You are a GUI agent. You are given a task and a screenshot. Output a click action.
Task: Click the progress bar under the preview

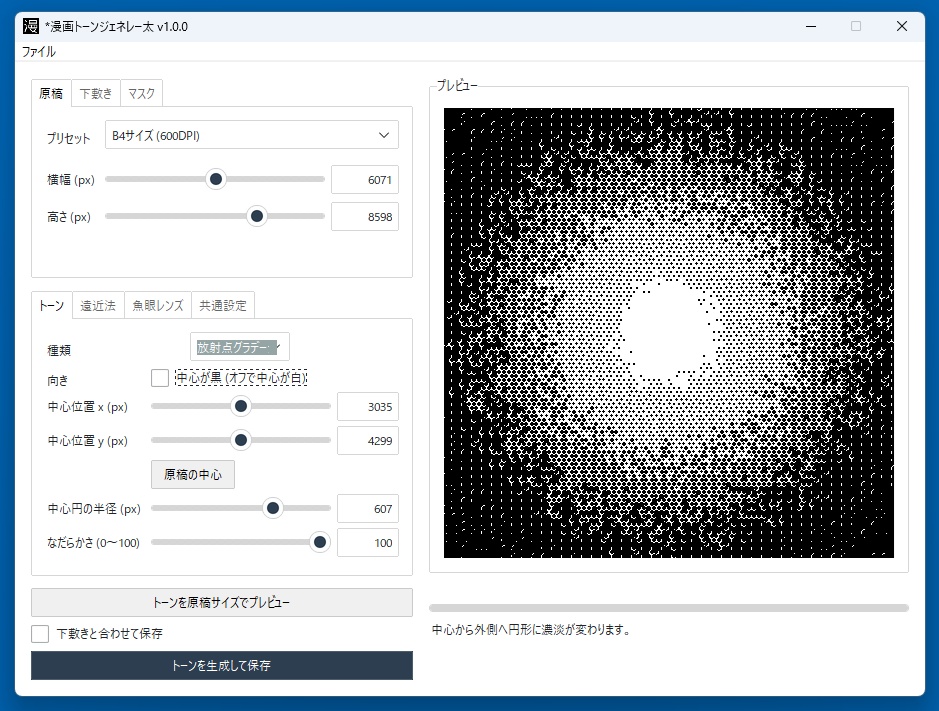click(669, 608)
